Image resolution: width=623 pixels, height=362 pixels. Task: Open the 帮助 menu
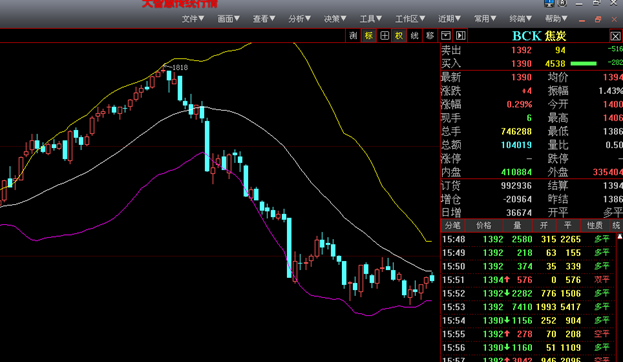point(556,19)
